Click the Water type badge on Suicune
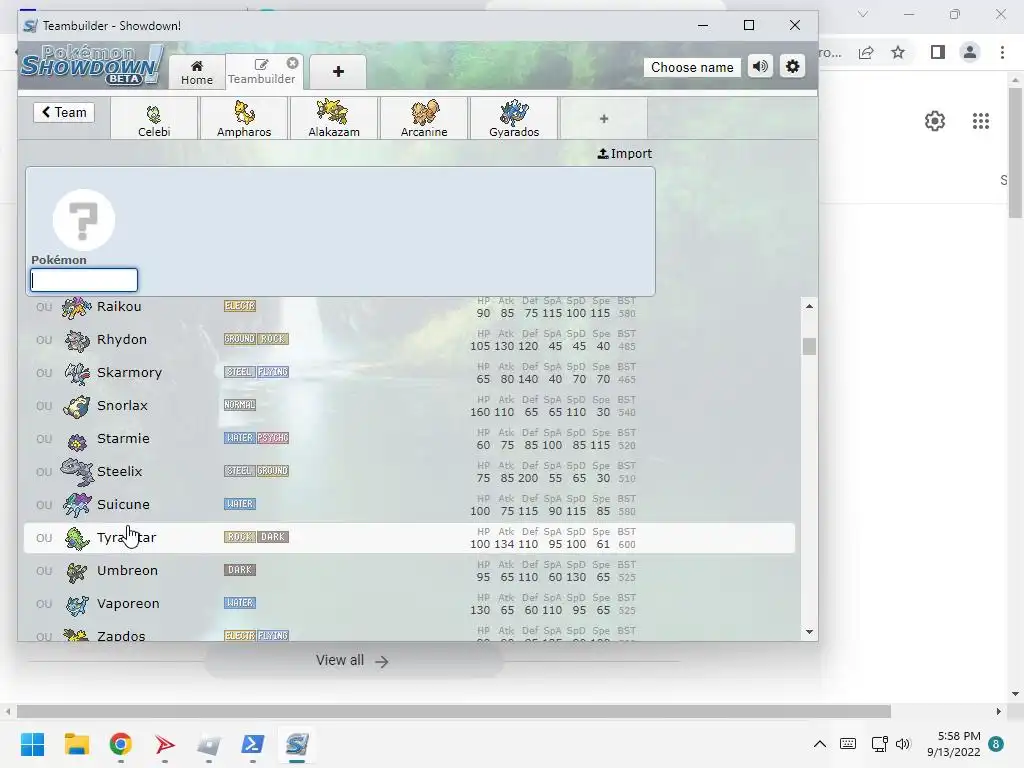Image resolution: width=1024 pixels, height=768 pixels. pyautogui.click(x=240, y=504)
